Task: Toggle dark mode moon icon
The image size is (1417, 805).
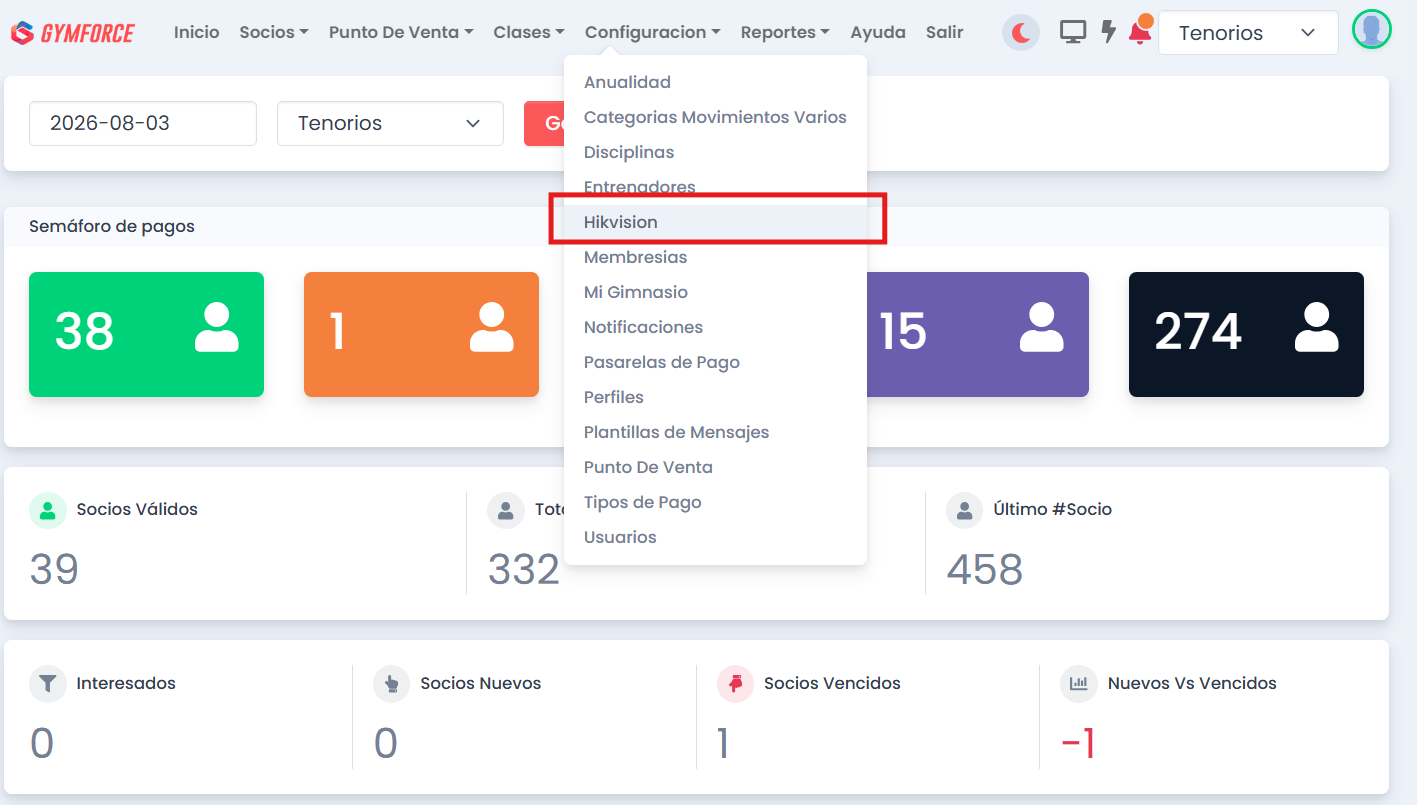Action: [1021, 33]
